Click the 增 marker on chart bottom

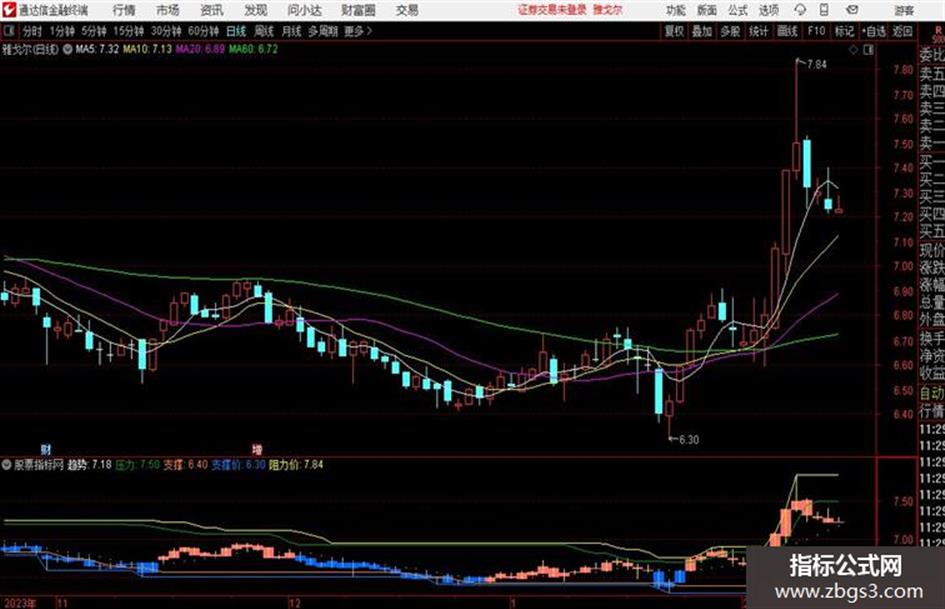click(257, 449)
